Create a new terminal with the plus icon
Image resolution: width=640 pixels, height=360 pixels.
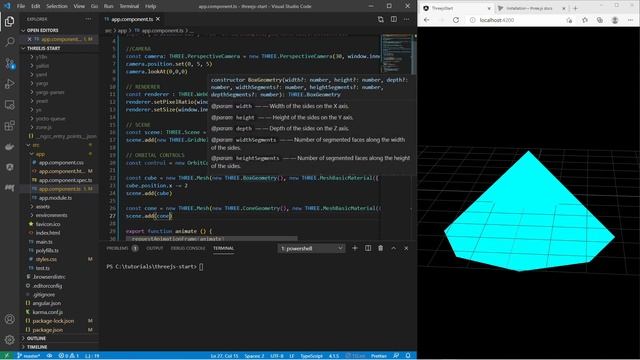(355, 248)
